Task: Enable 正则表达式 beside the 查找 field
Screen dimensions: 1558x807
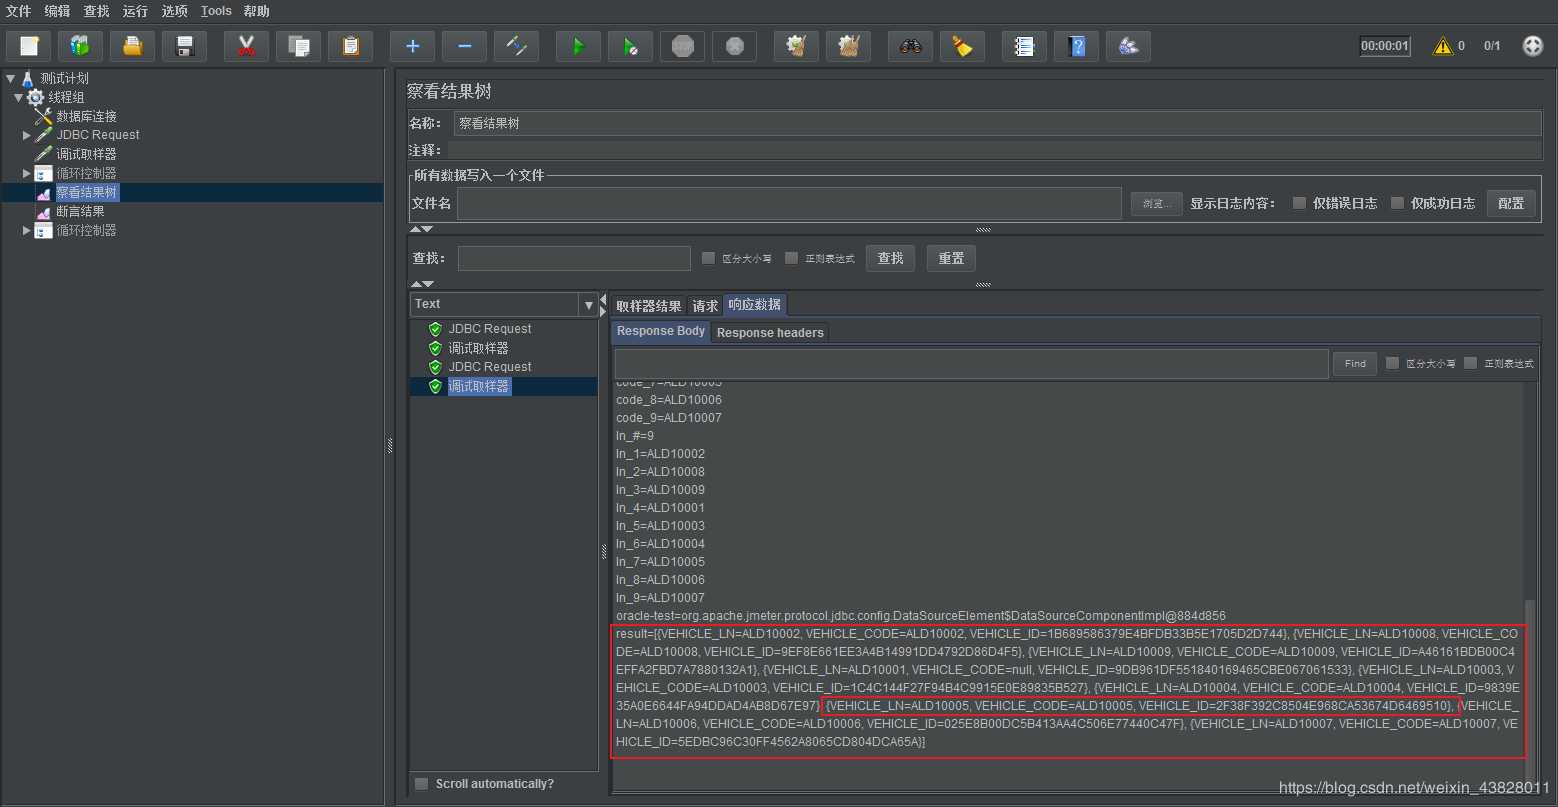Action: point(791,258)
